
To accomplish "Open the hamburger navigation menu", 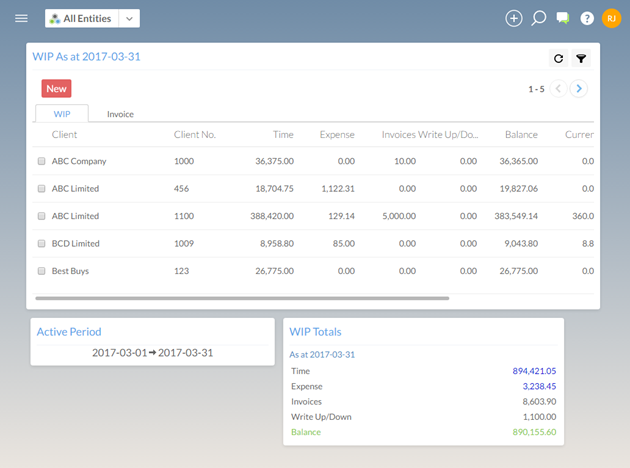I will [21, 18].
